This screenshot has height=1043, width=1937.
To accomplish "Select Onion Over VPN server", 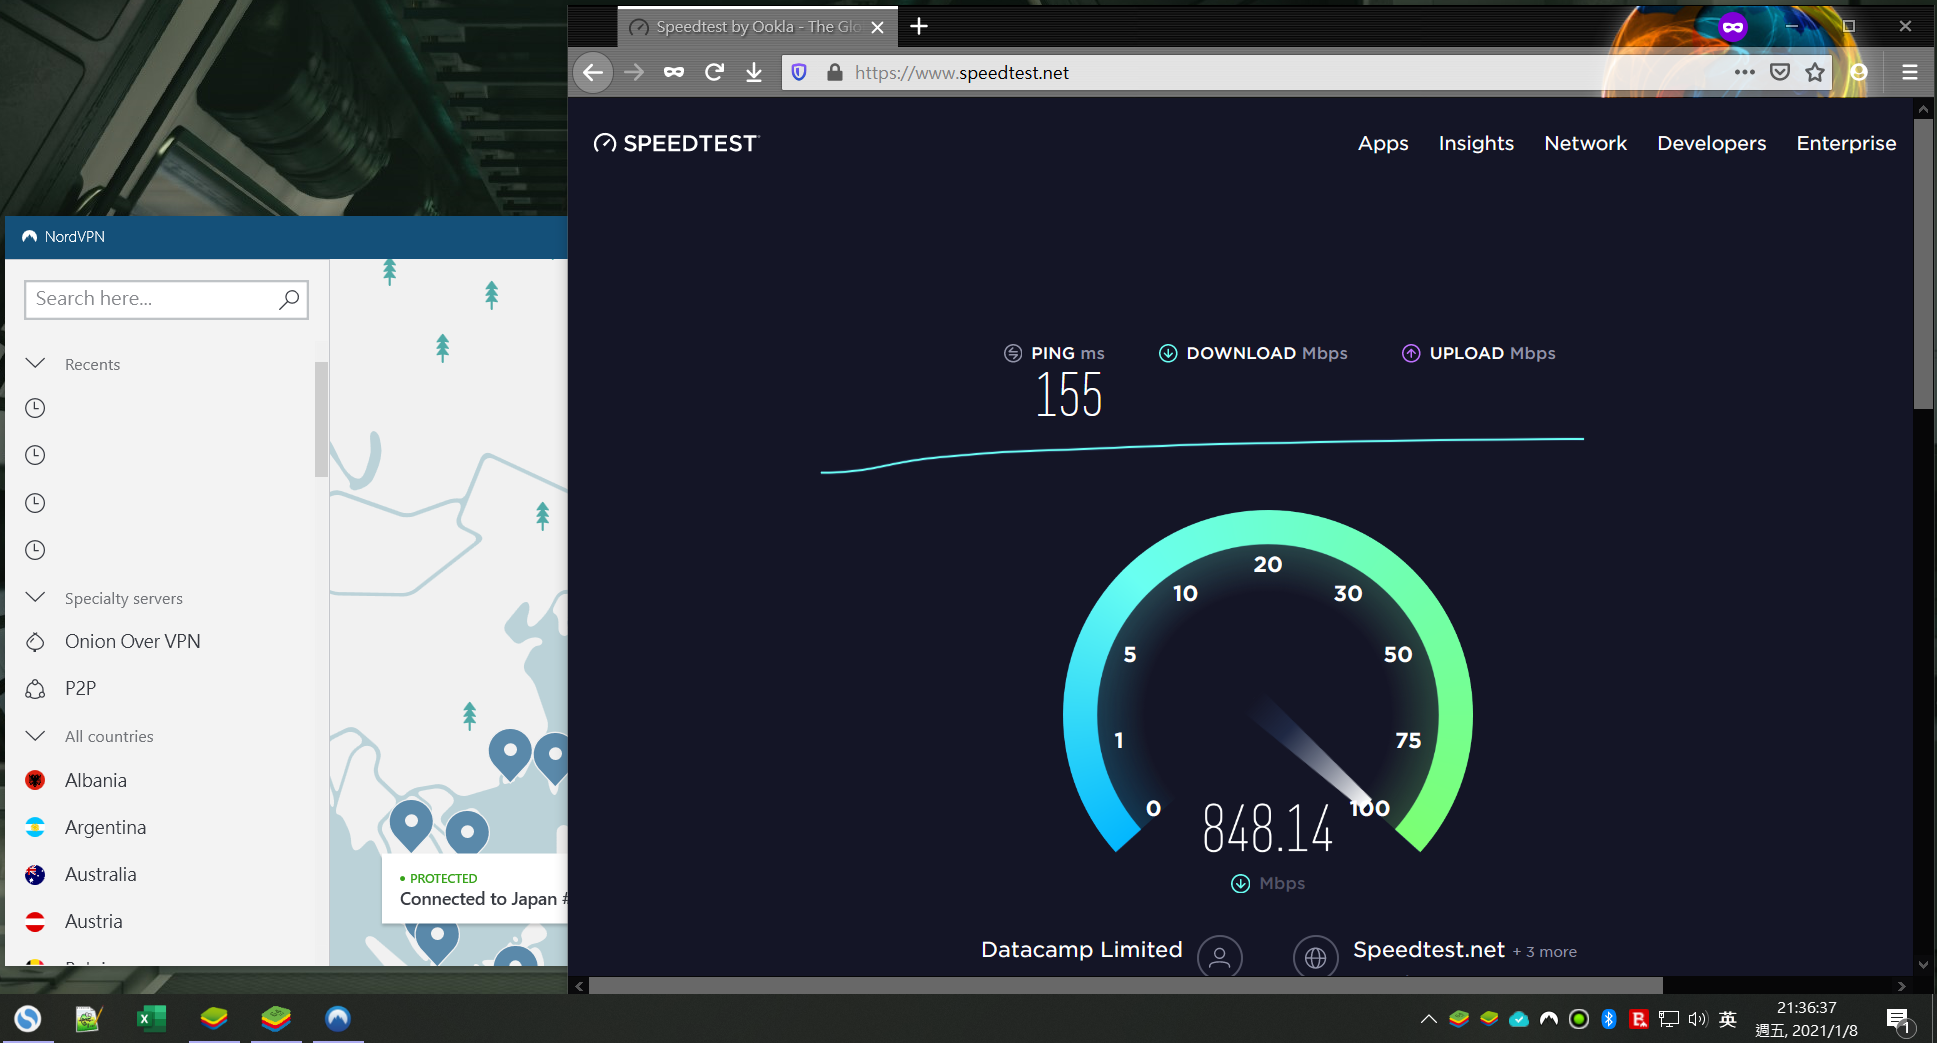I will tap(132, 641).
